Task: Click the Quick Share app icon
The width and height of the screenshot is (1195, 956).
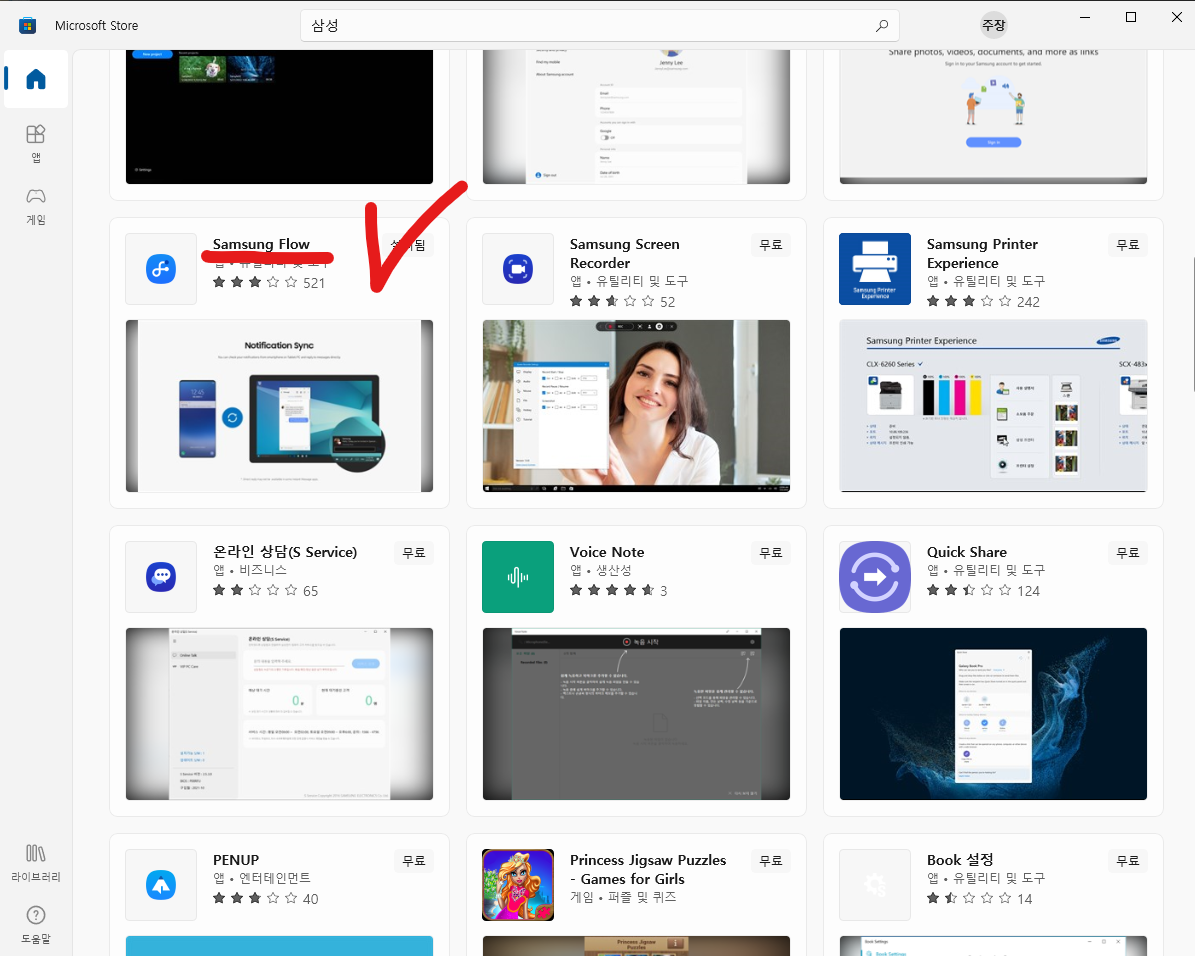Action: click(875, 577)
